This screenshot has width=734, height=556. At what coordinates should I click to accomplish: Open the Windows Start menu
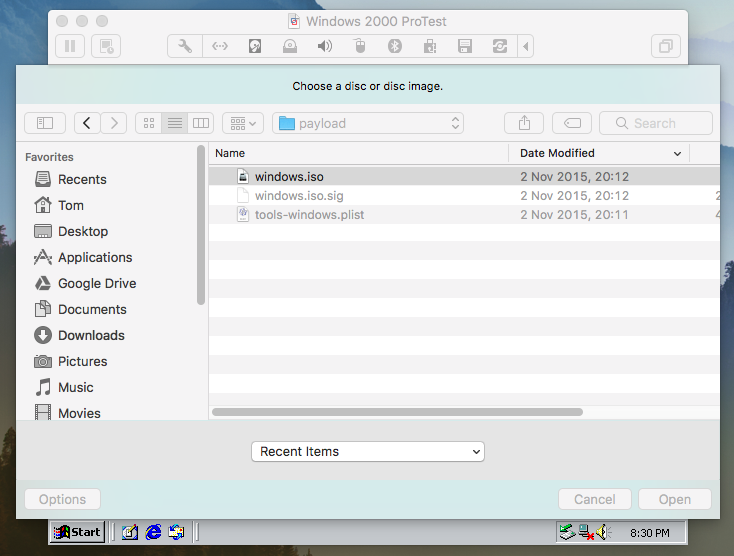(x=78, y=532)
